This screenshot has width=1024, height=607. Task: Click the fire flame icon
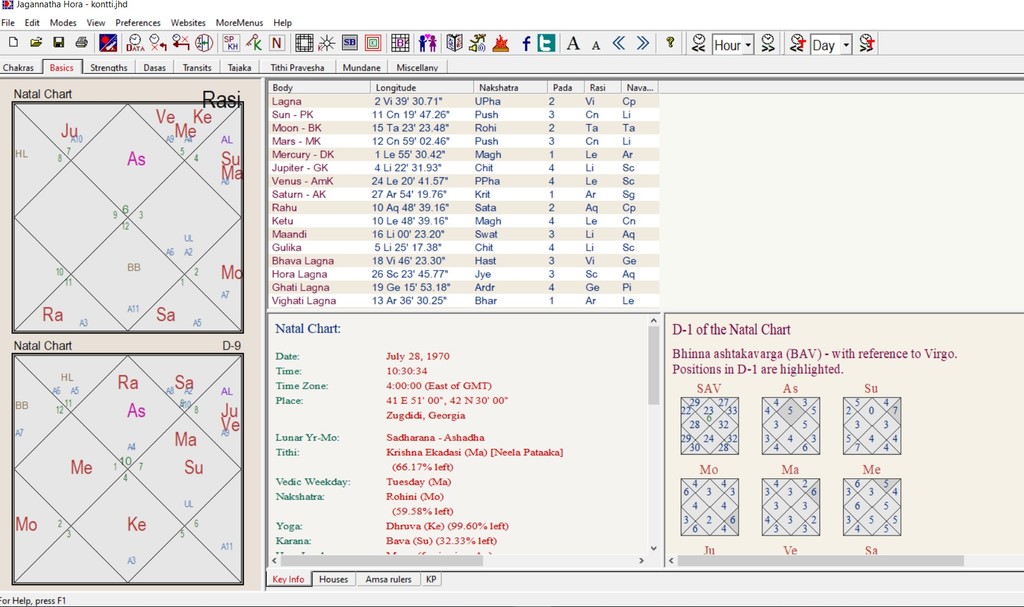(500, 43)
